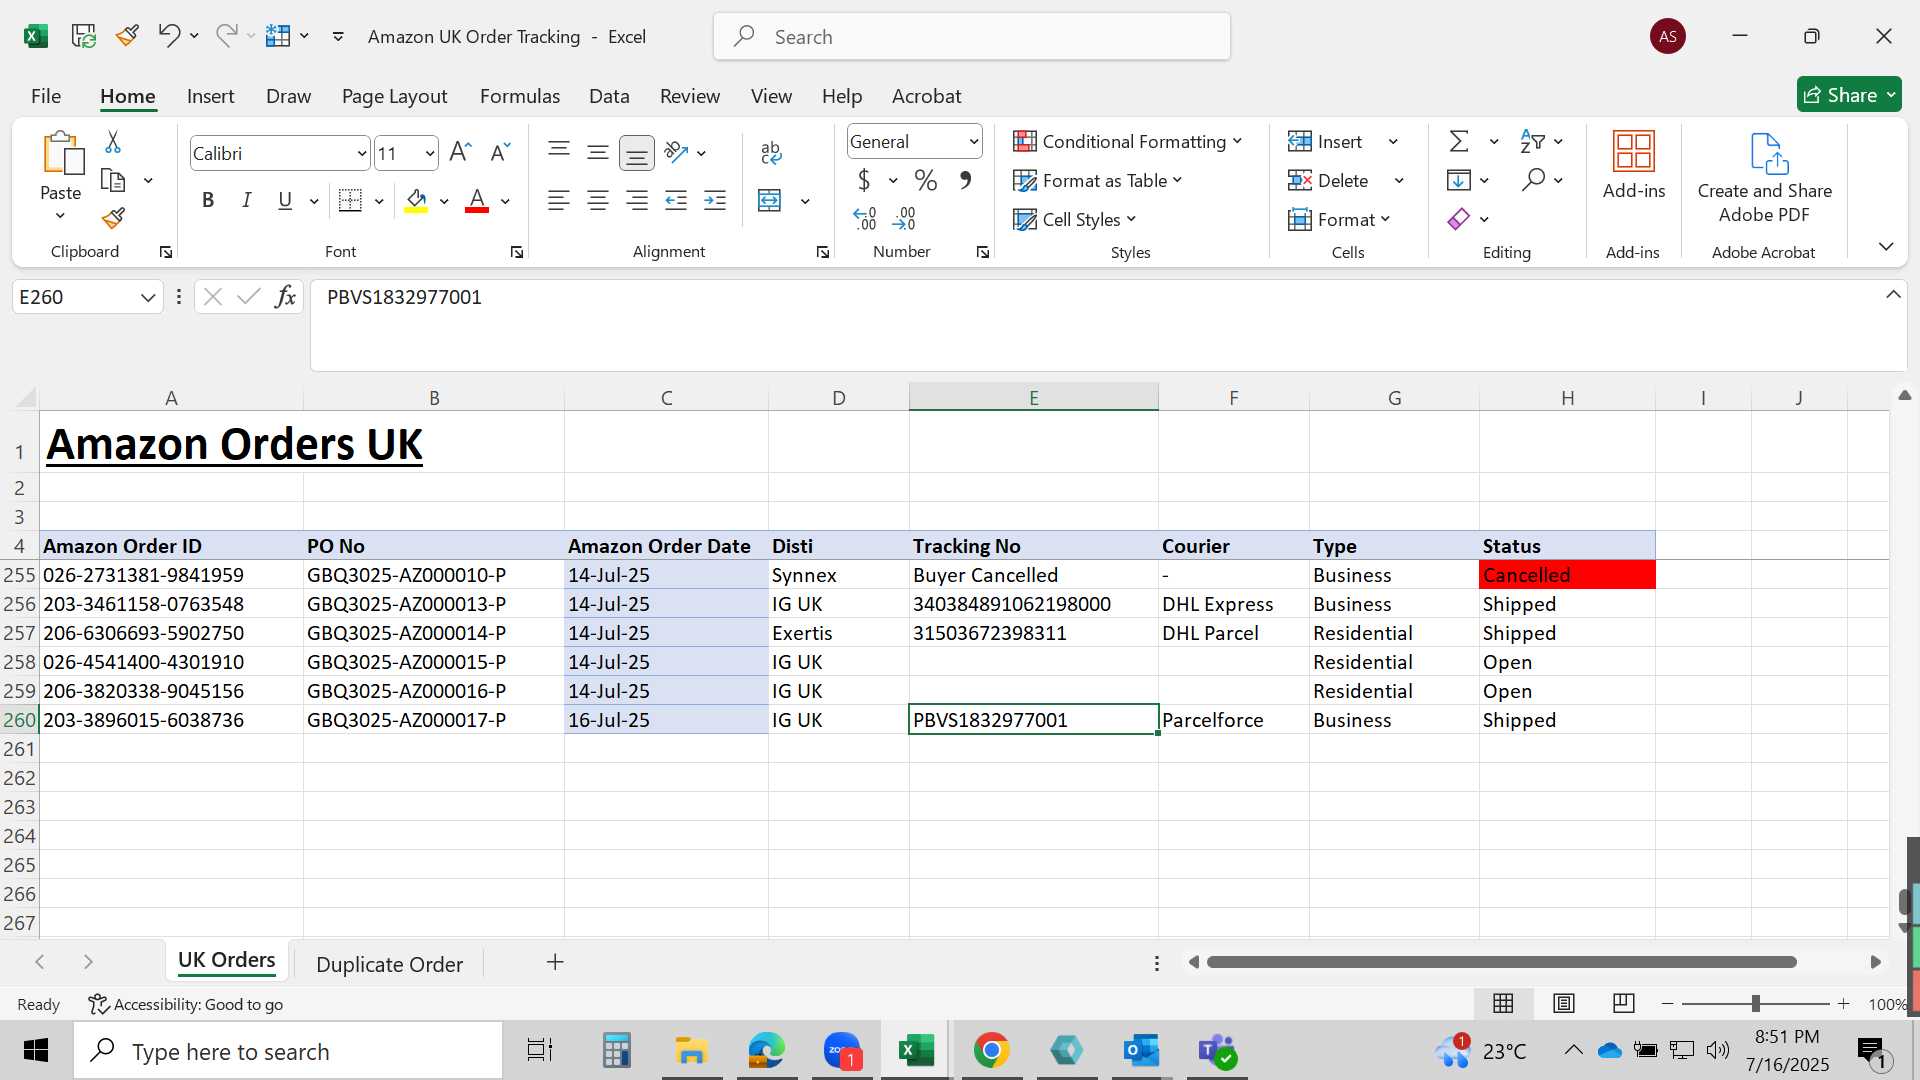The image size is (1920, 1080).
Task: Click Create and Share Adobe PDF icon
Action: [1765, 178]
